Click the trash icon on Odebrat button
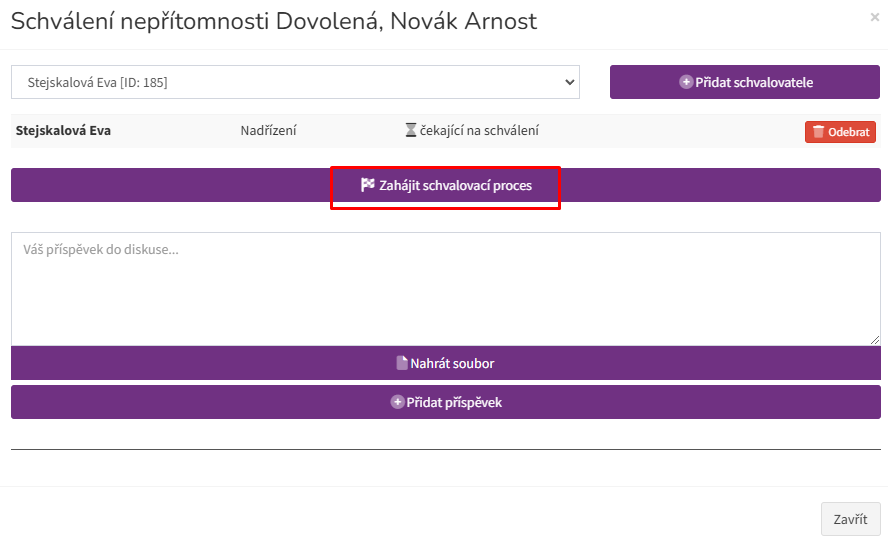888x546 pixels. coord(818,132)
